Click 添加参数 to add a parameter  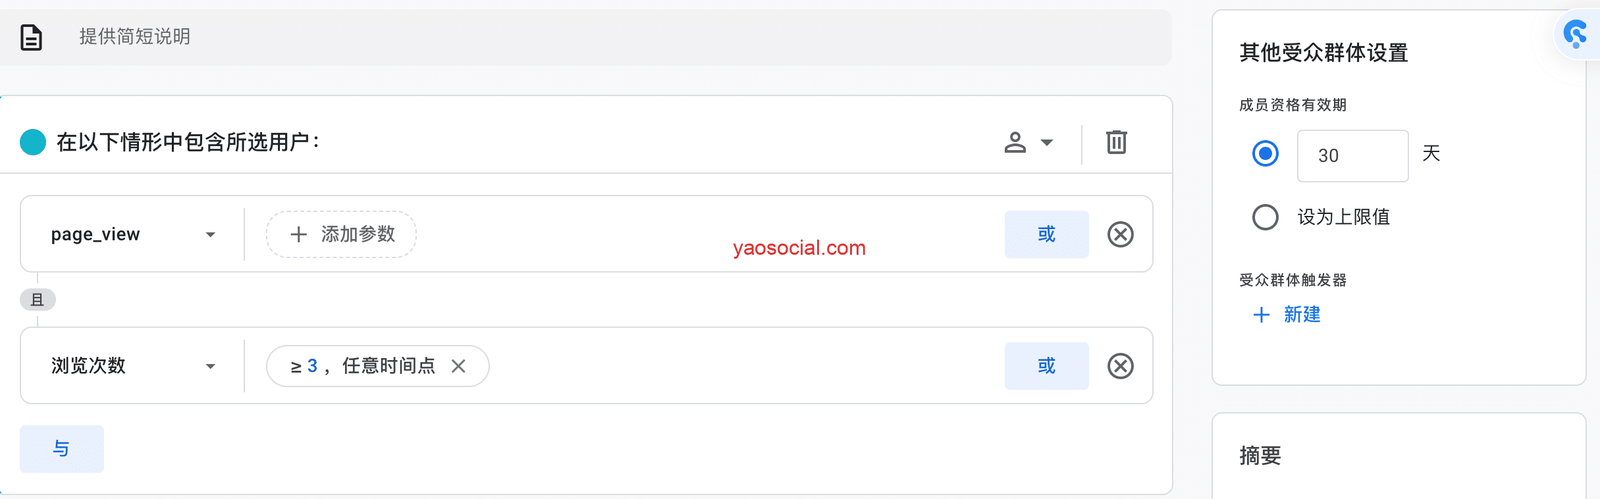[341, 234]
